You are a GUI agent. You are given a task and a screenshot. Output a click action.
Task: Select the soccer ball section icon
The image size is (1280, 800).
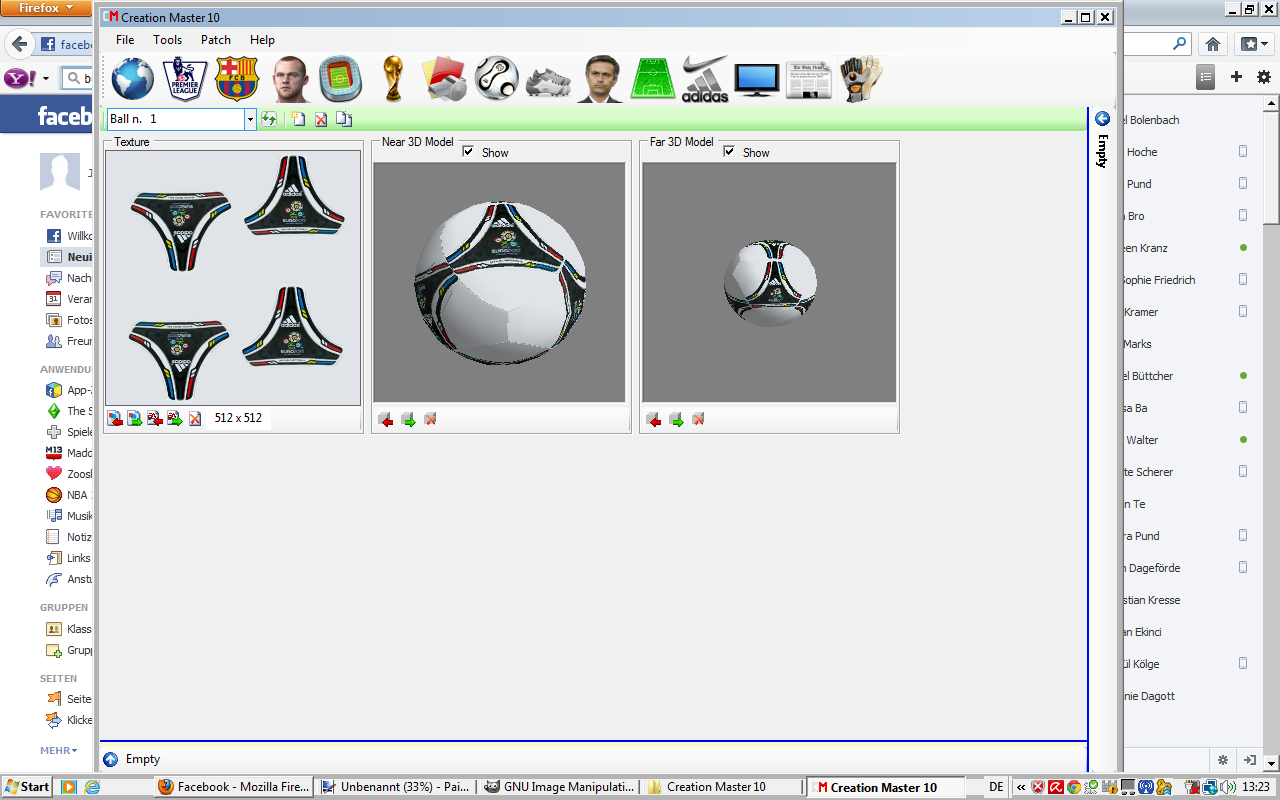click(x=497, y=78)
